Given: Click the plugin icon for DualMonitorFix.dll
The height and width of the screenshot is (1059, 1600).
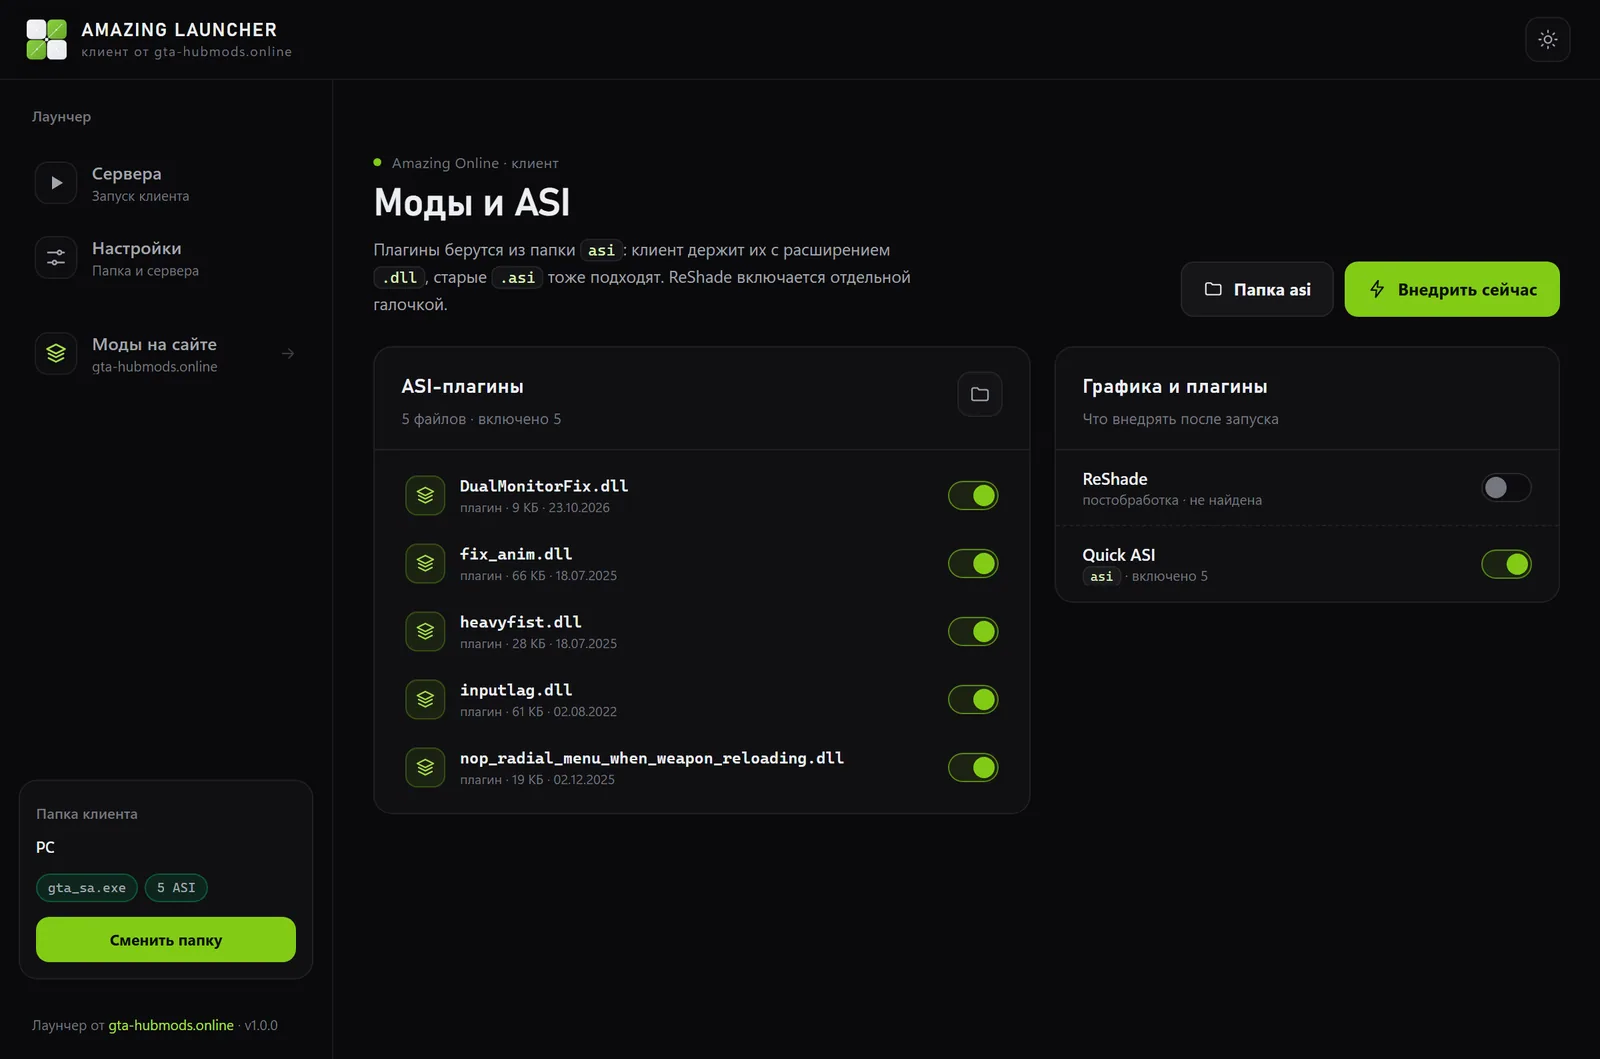Looking at the screenshot, I should (425, 495).
